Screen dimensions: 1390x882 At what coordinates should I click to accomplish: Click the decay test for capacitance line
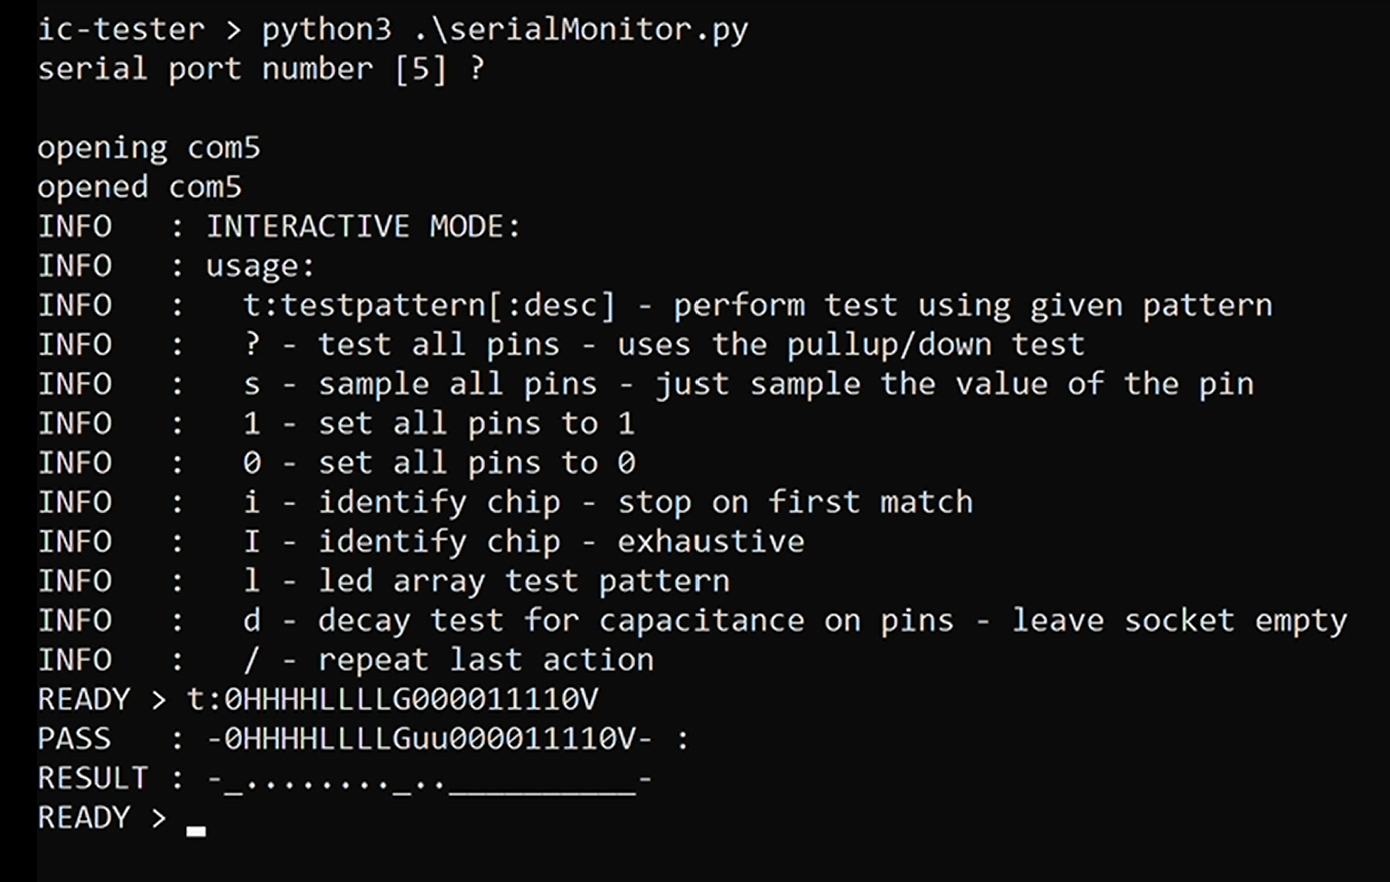[x=692, y=621]
